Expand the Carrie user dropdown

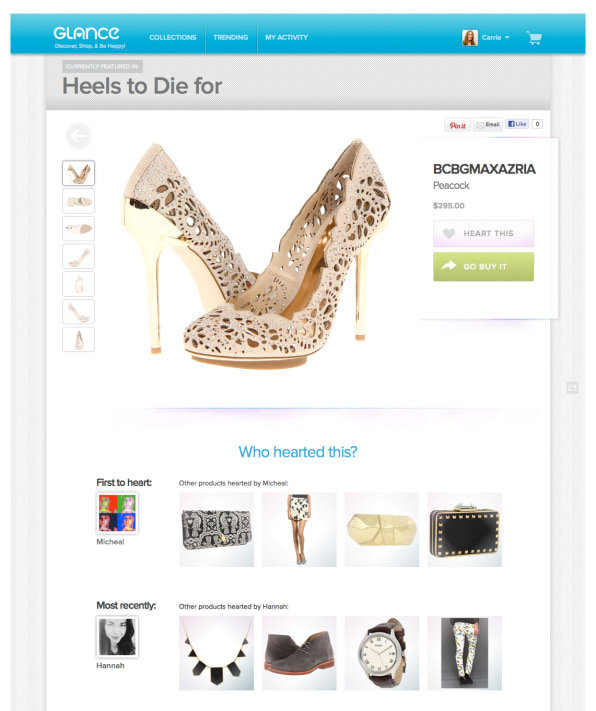(x=495, y=38)
